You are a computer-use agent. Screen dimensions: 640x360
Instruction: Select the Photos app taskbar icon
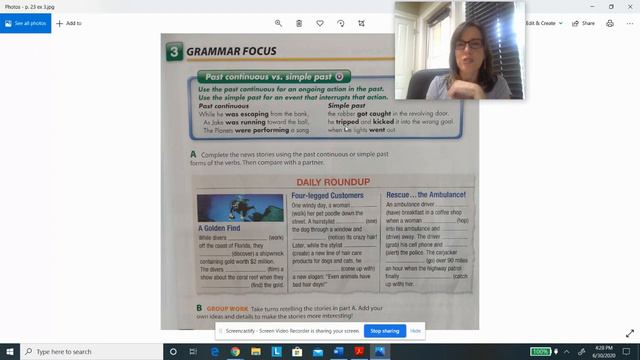coord(380,351)
